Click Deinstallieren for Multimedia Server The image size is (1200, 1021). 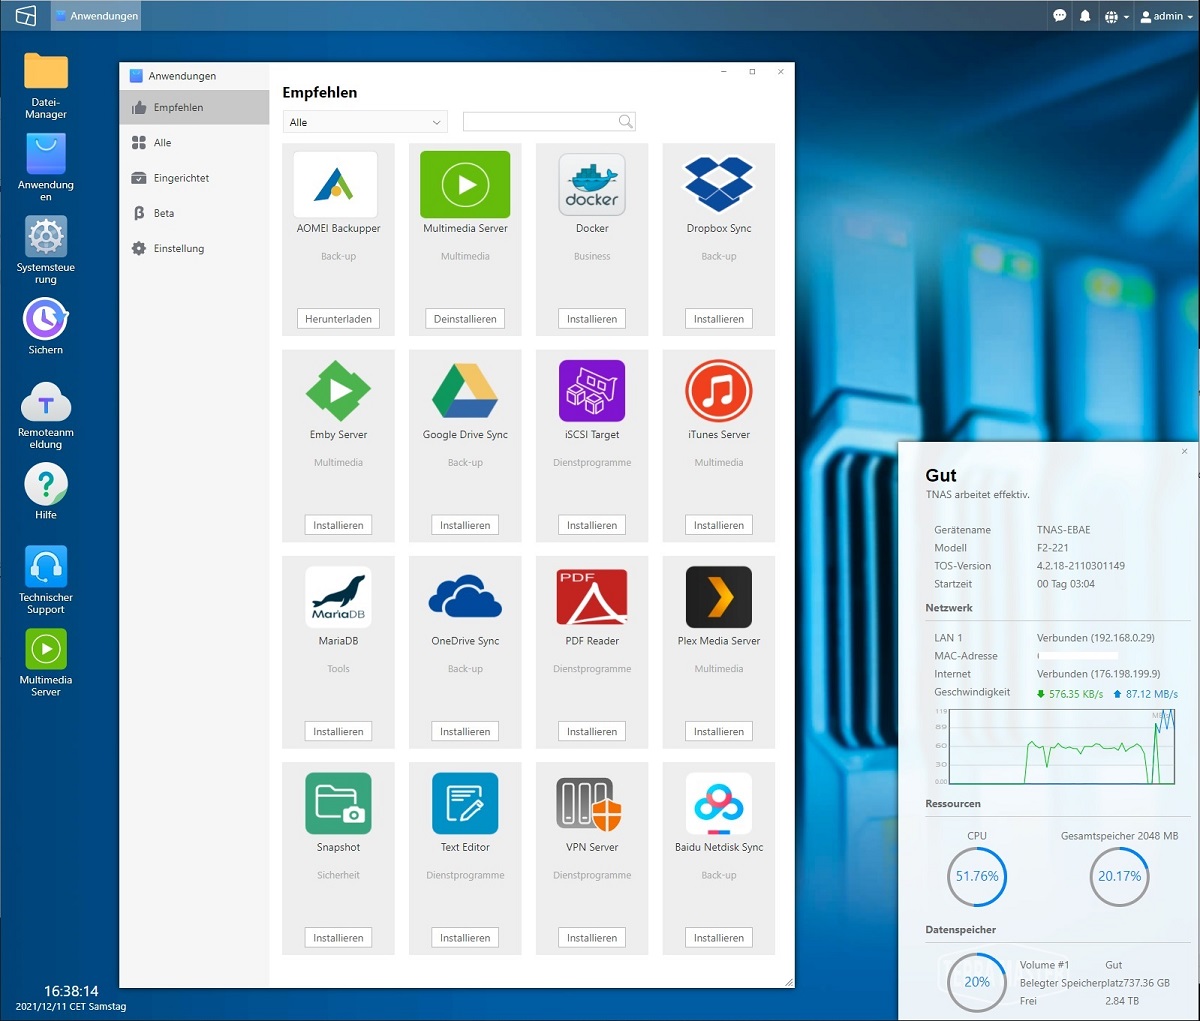(x=465, y=319)
